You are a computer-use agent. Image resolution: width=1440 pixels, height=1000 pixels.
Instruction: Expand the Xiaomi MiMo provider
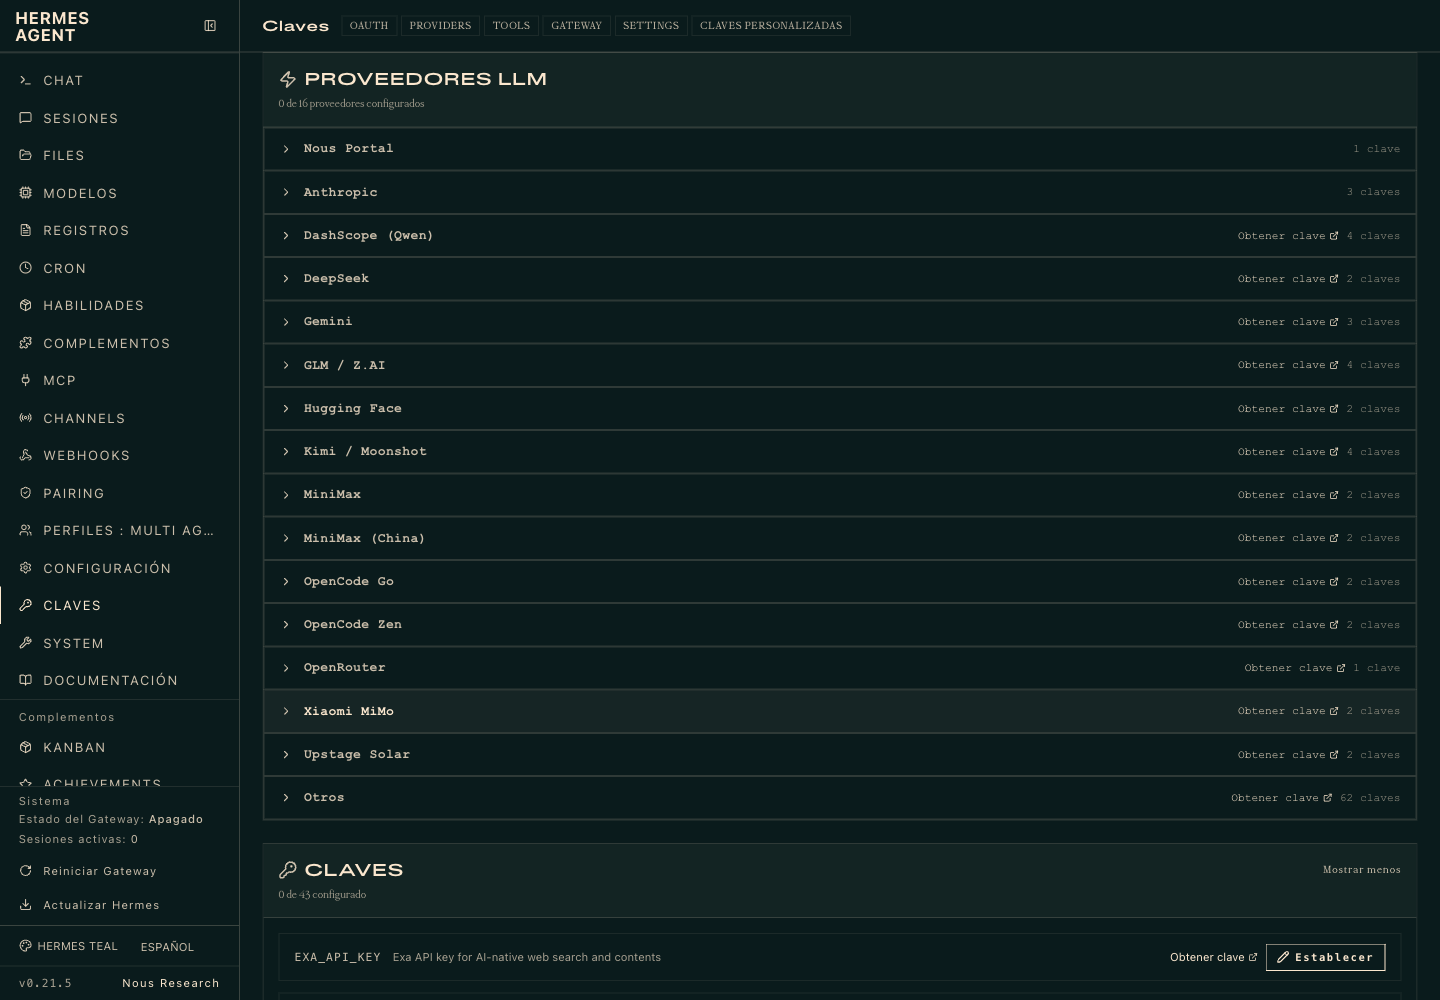840,711
